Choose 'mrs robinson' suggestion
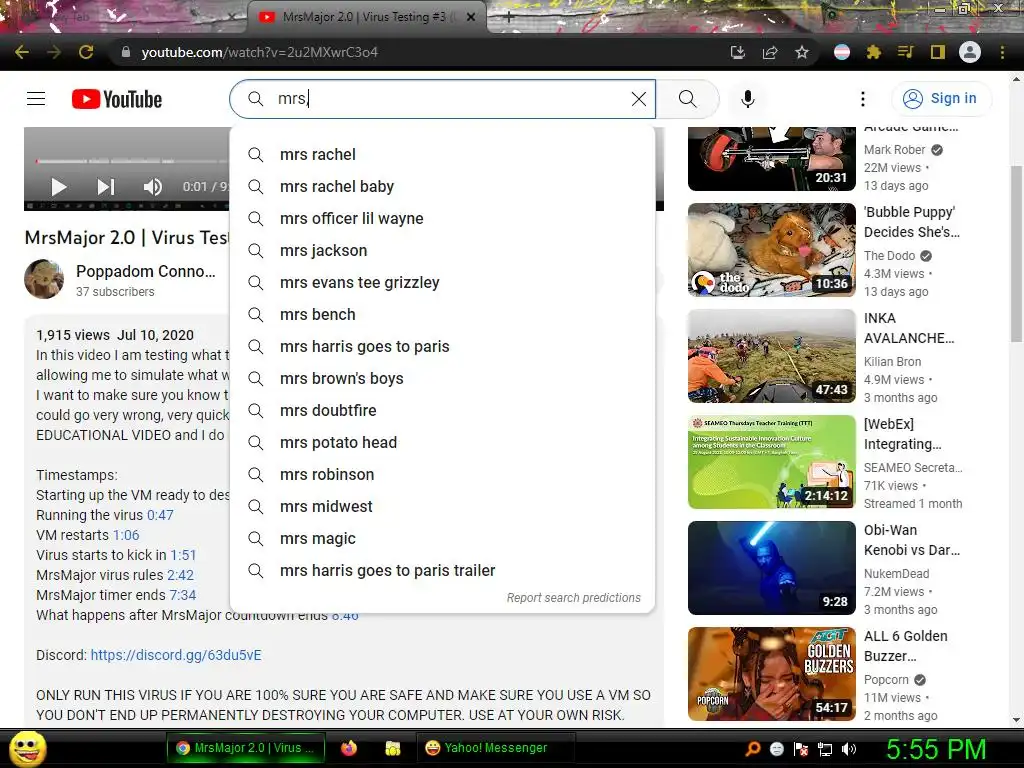Viewport: 1024px width, 768px height. [x=442, y=474]
